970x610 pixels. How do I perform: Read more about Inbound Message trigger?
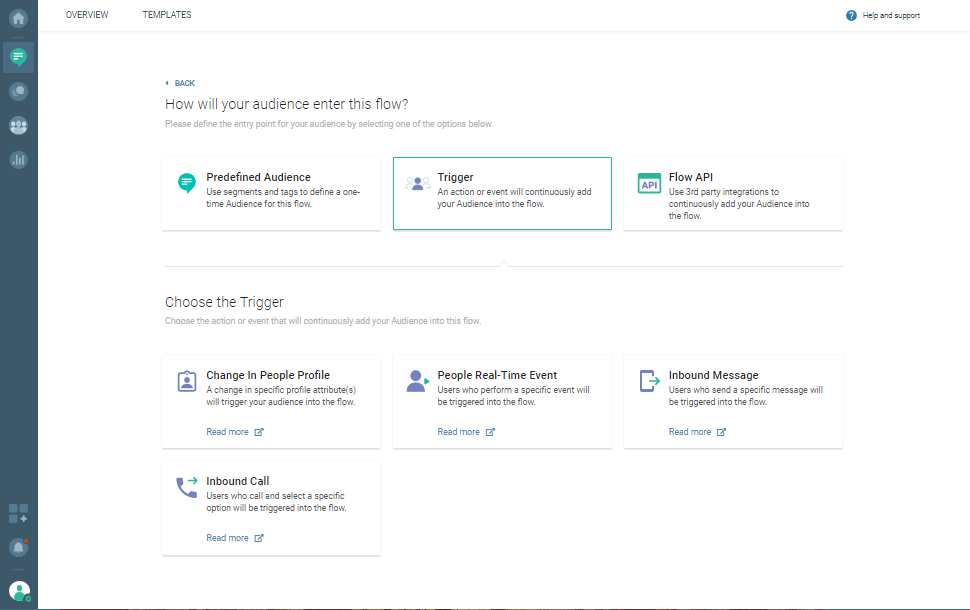tap(690, 432)
